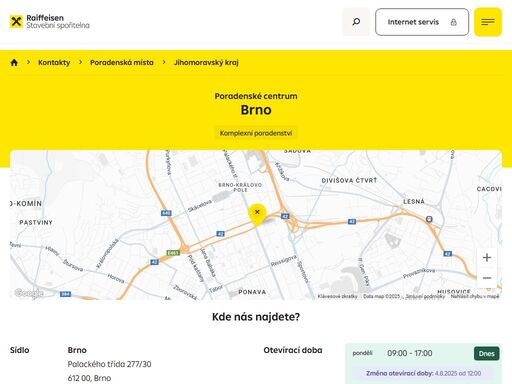Click the 'PONAVA' map label
This screenshot has height=384, width=512.
click(252, 292)
